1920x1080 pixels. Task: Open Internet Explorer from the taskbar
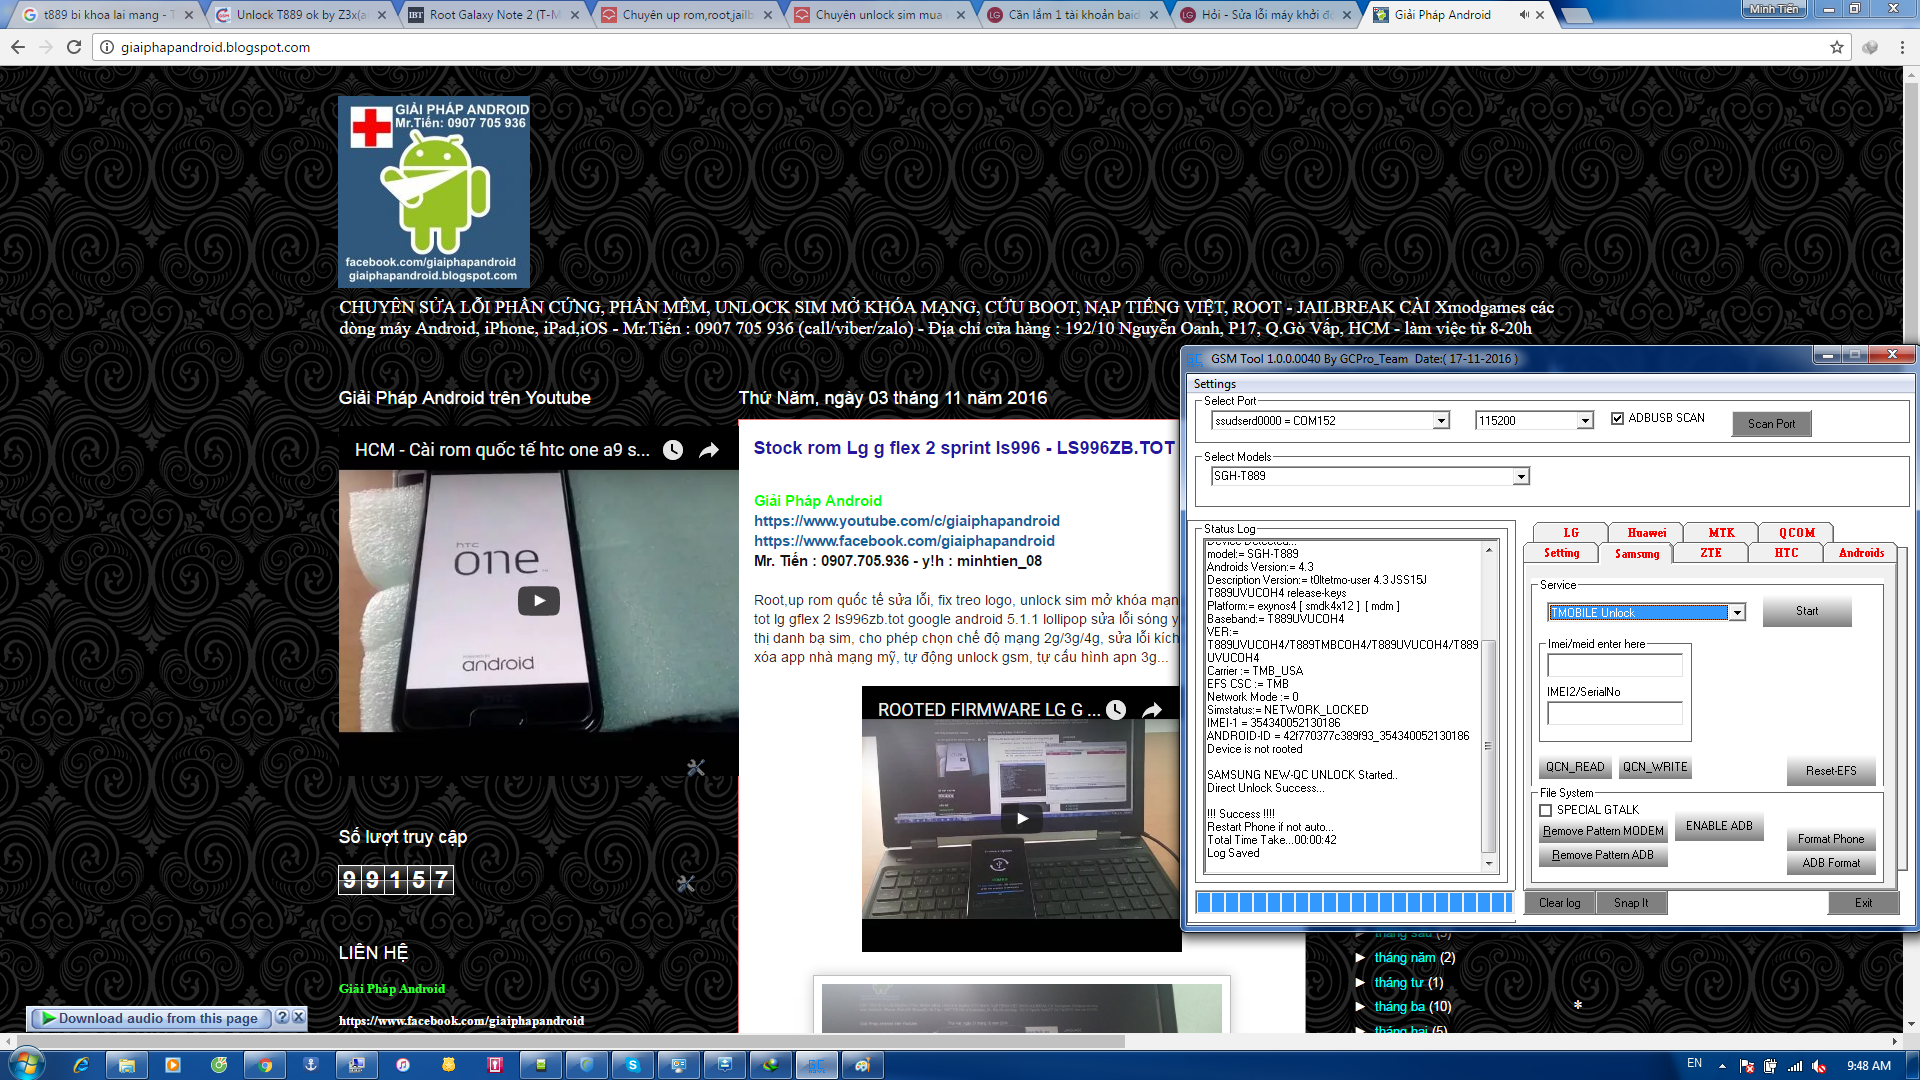pos(81,1065)
